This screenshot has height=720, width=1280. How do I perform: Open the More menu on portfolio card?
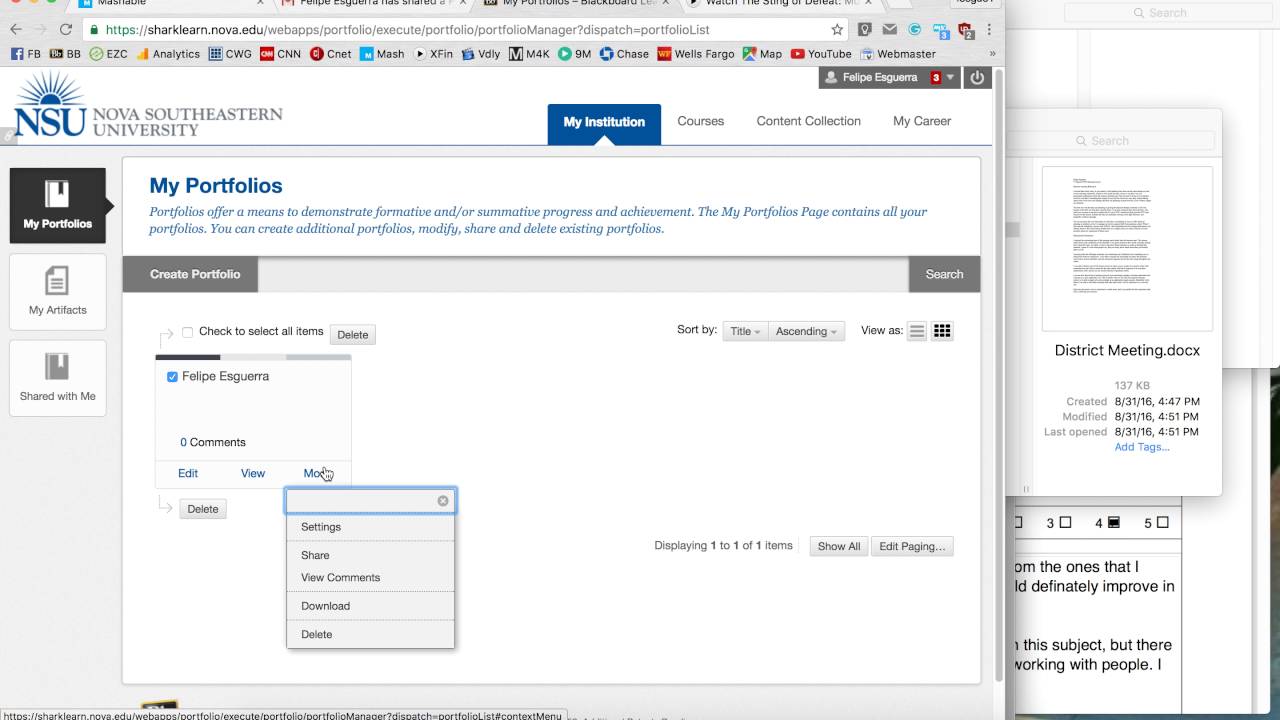[317, 473]
